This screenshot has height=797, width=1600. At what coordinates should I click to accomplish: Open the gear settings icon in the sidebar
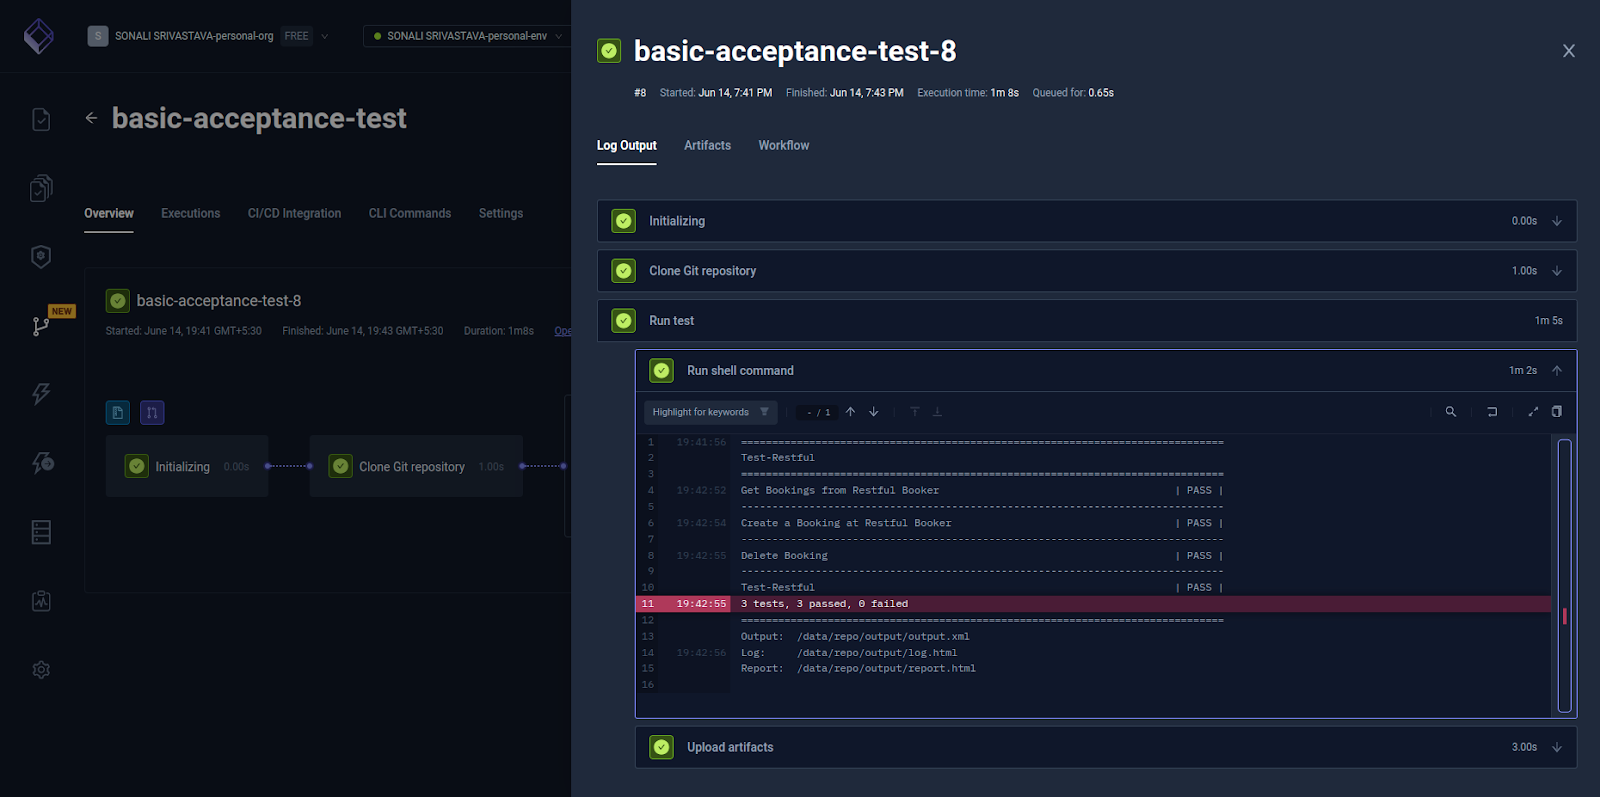41,670
